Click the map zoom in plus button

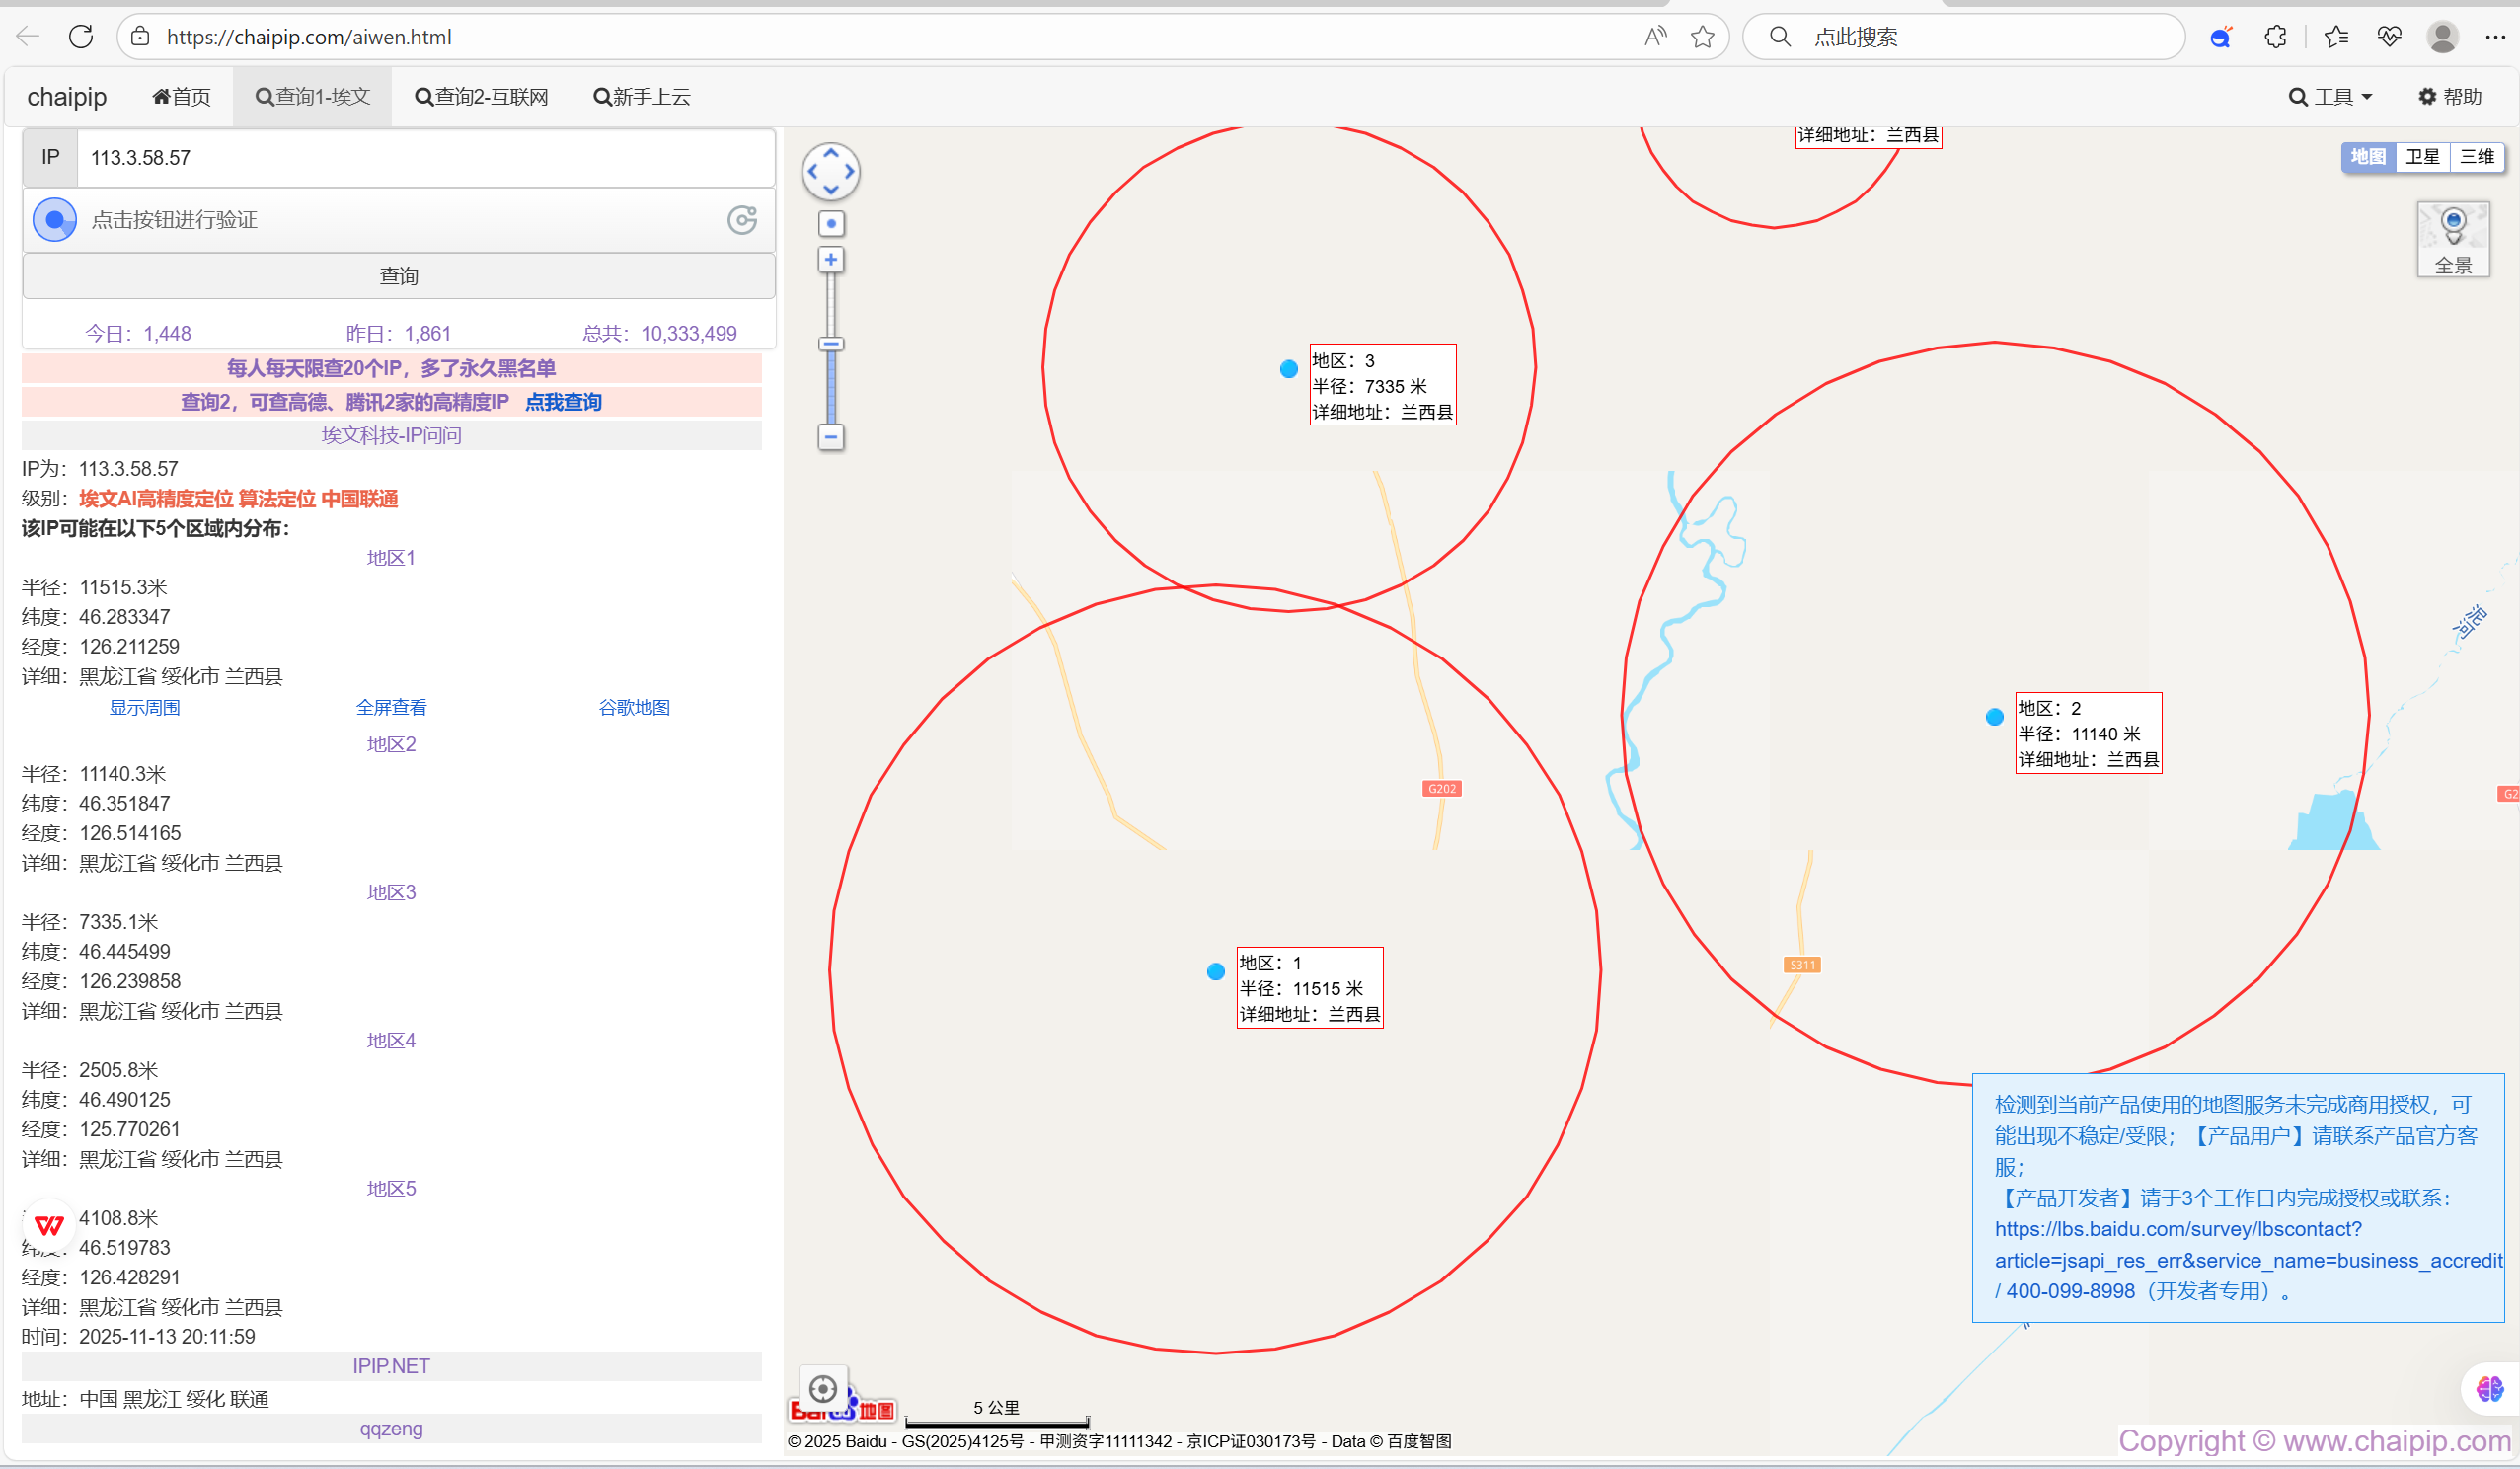830,260
